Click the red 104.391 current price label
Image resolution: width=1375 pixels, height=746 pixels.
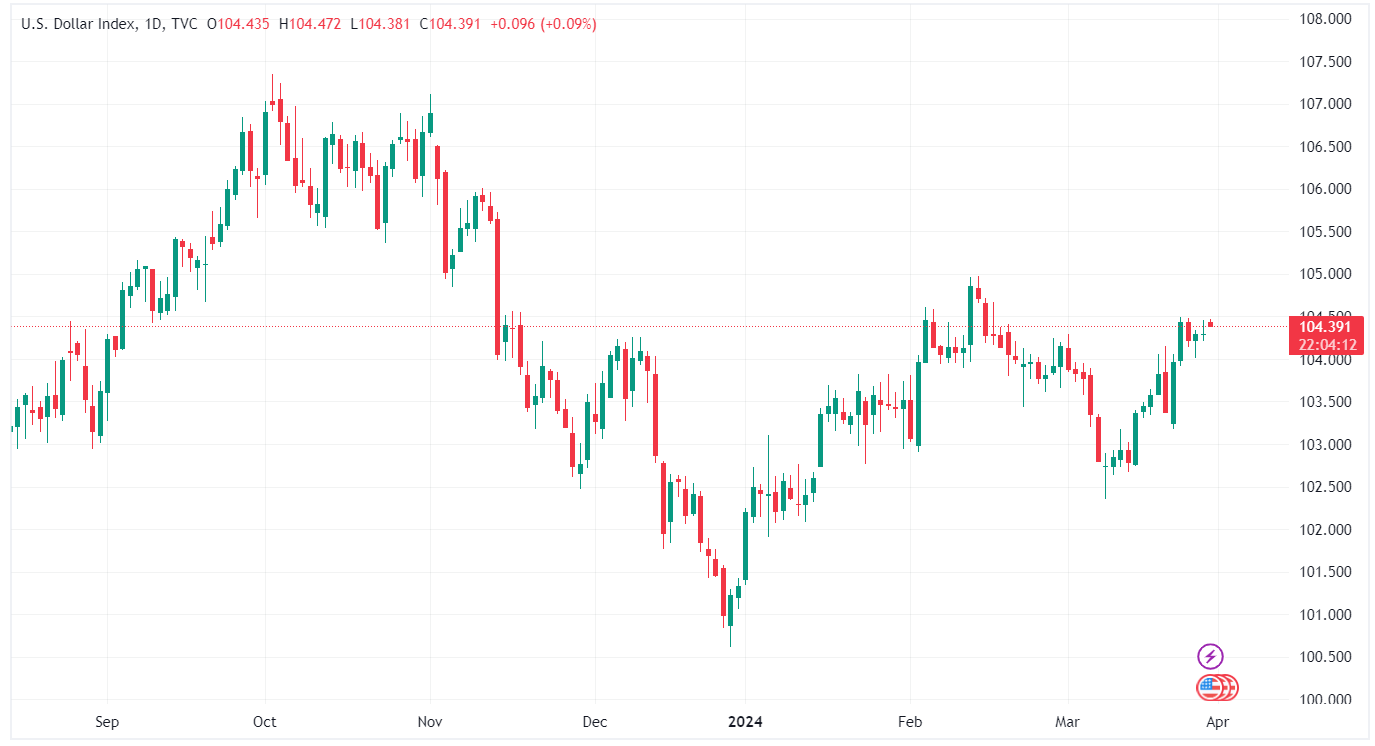click(1326, 326)
